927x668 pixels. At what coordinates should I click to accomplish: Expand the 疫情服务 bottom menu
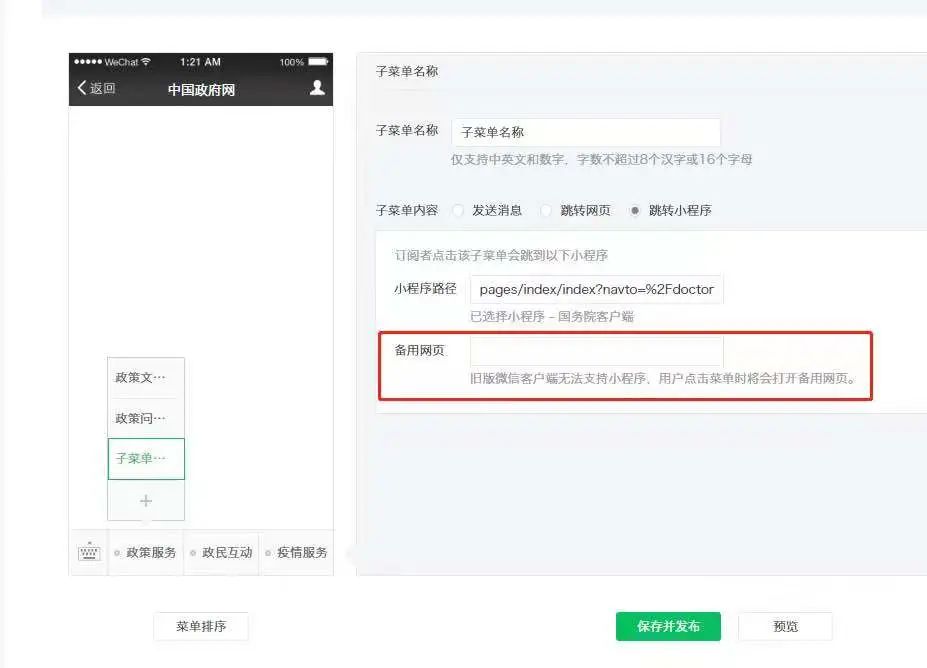[296, 553]
